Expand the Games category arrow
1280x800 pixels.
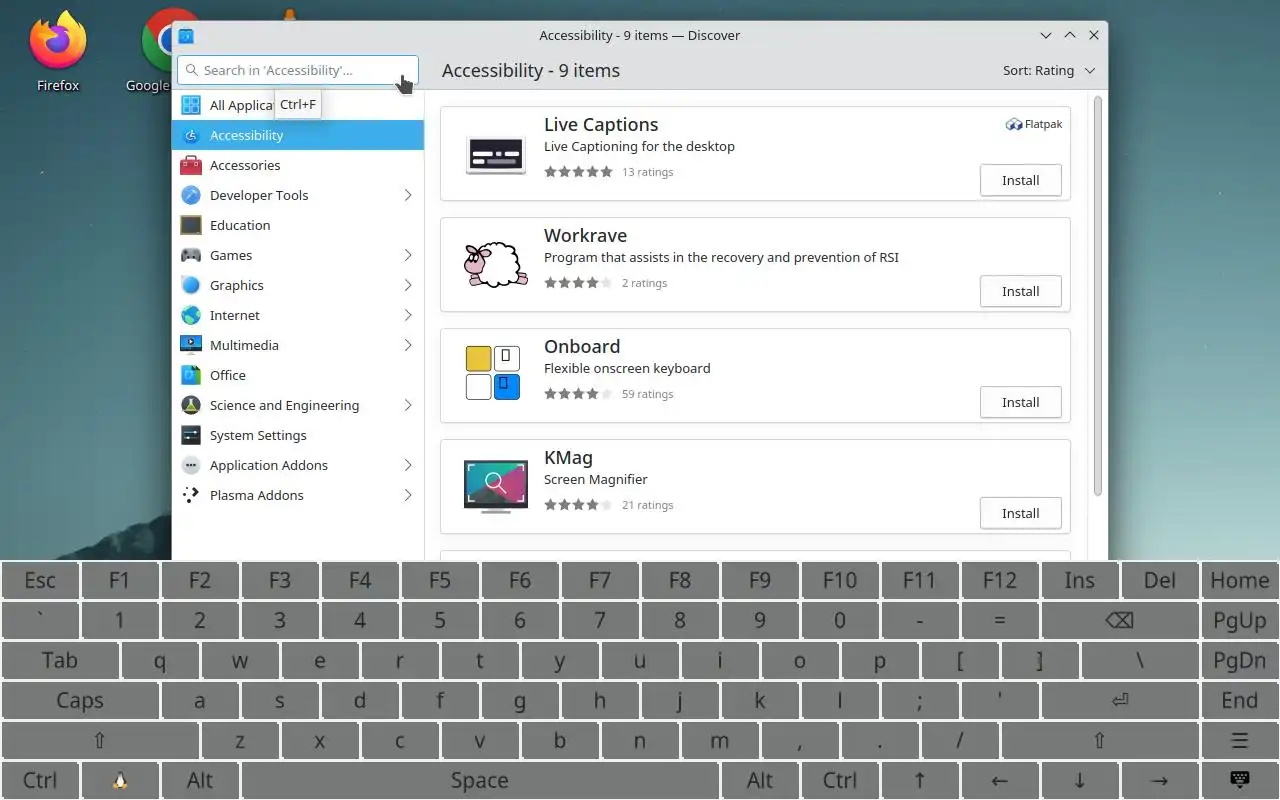(408, 255)
